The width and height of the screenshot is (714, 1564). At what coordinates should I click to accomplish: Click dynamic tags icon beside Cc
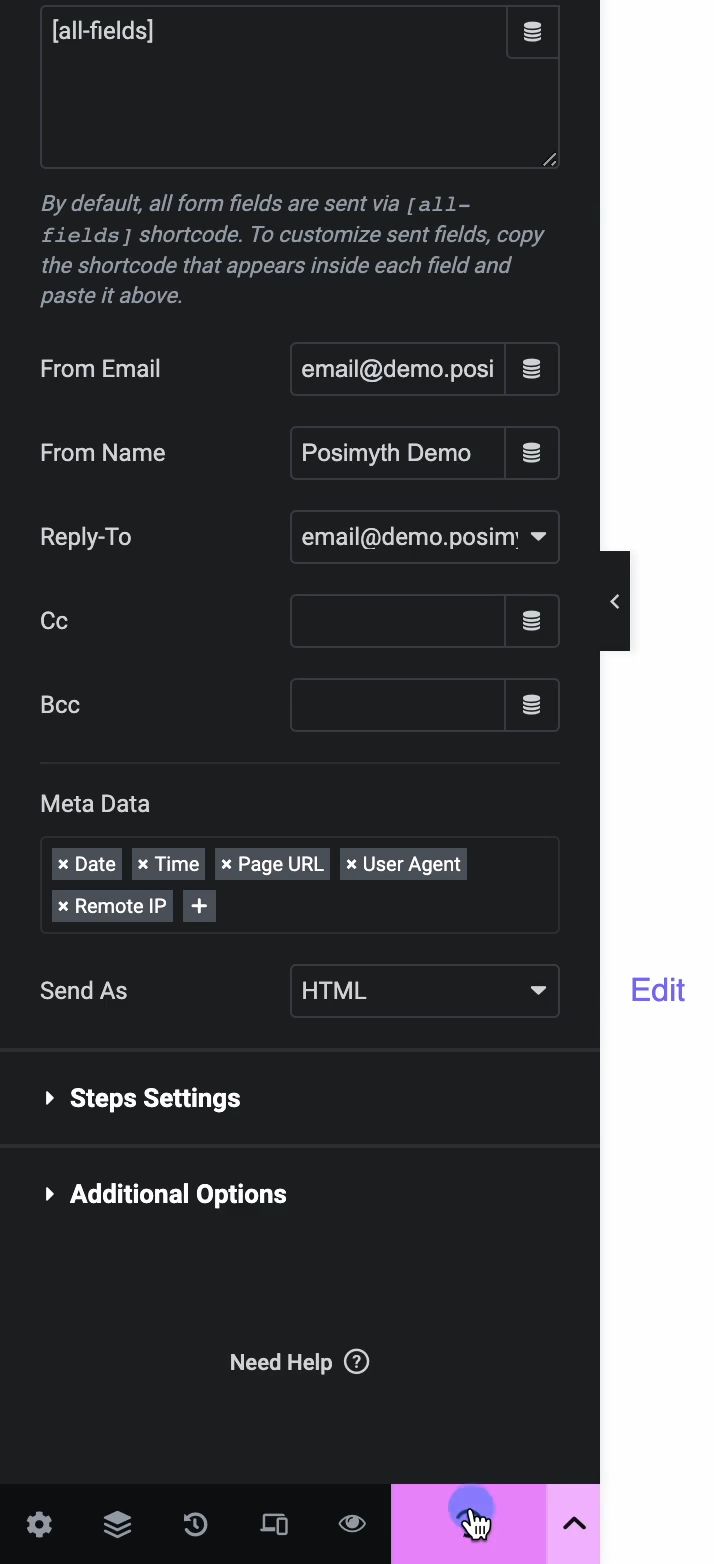pos(531,621)
